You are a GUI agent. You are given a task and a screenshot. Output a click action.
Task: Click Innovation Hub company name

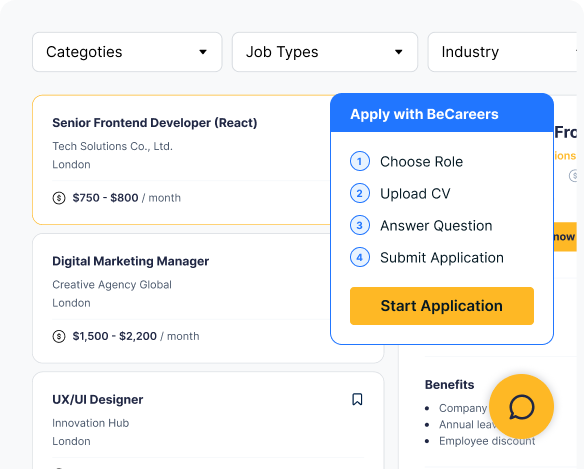pos(91,423)
